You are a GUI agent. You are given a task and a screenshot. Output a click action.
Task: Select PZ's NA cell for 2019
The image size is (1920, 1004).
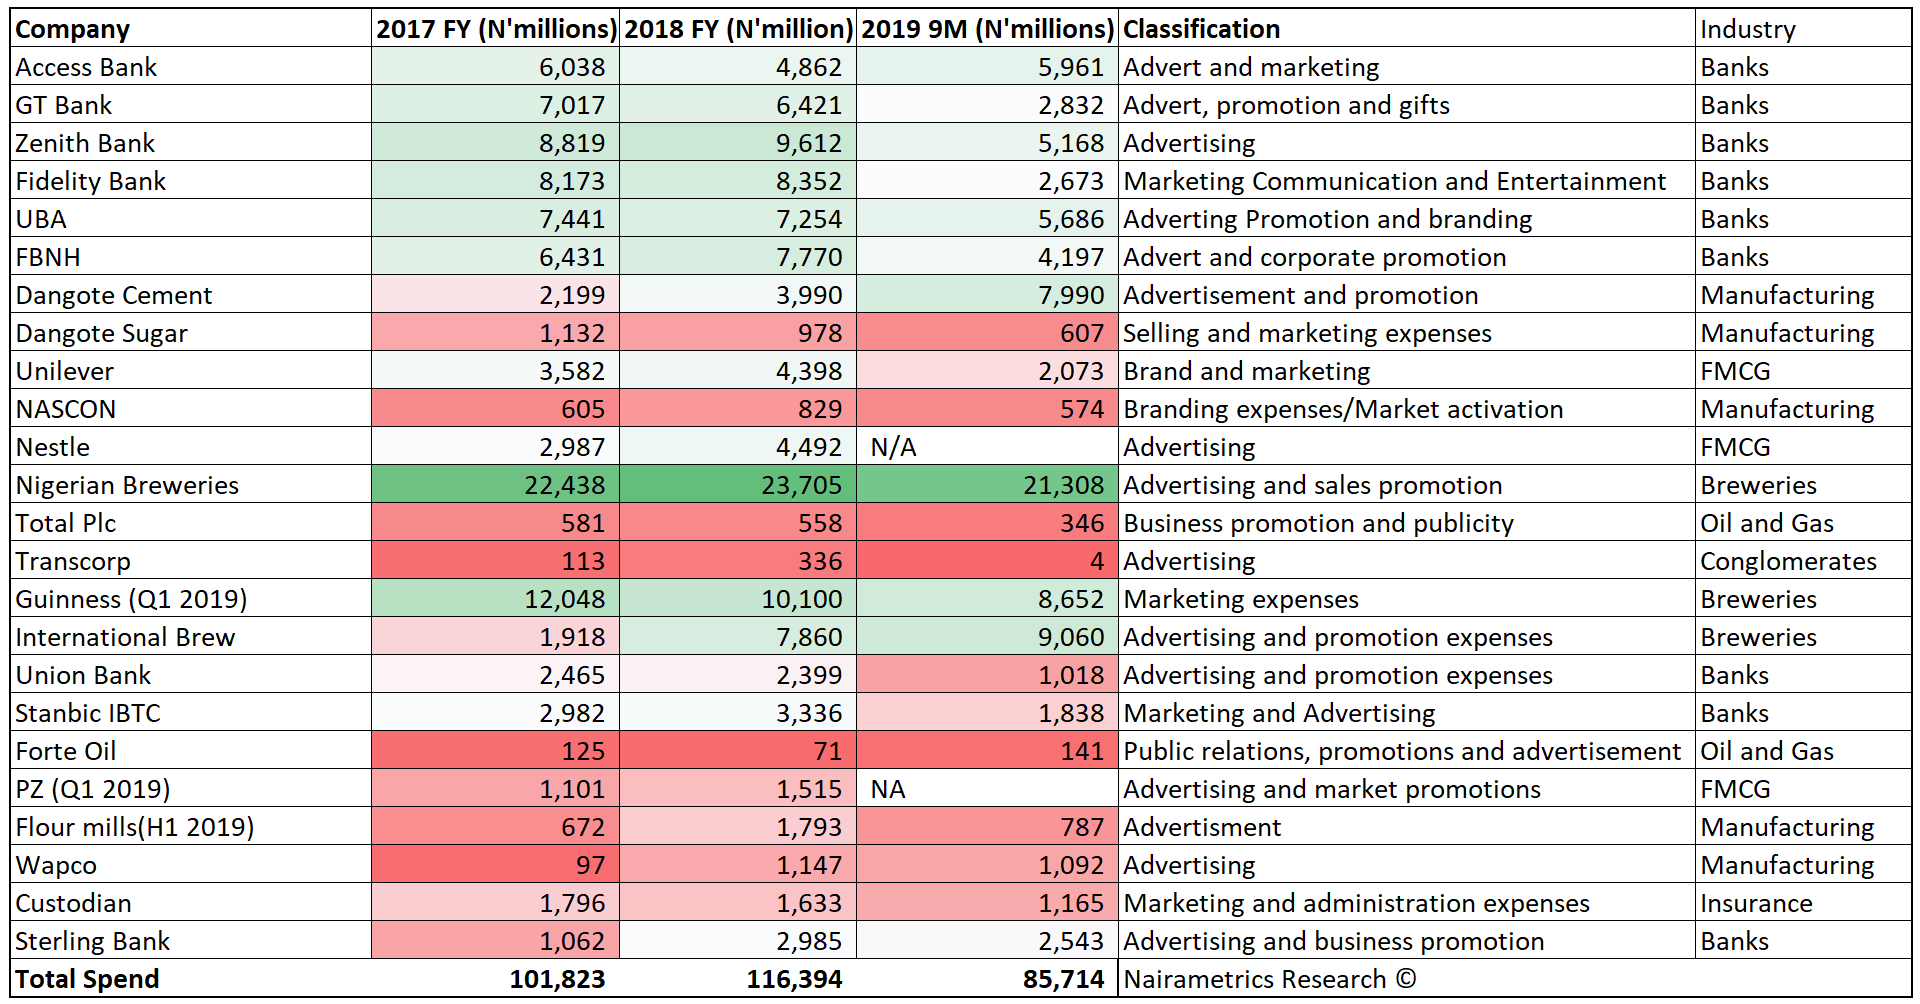tap(987, 789)
